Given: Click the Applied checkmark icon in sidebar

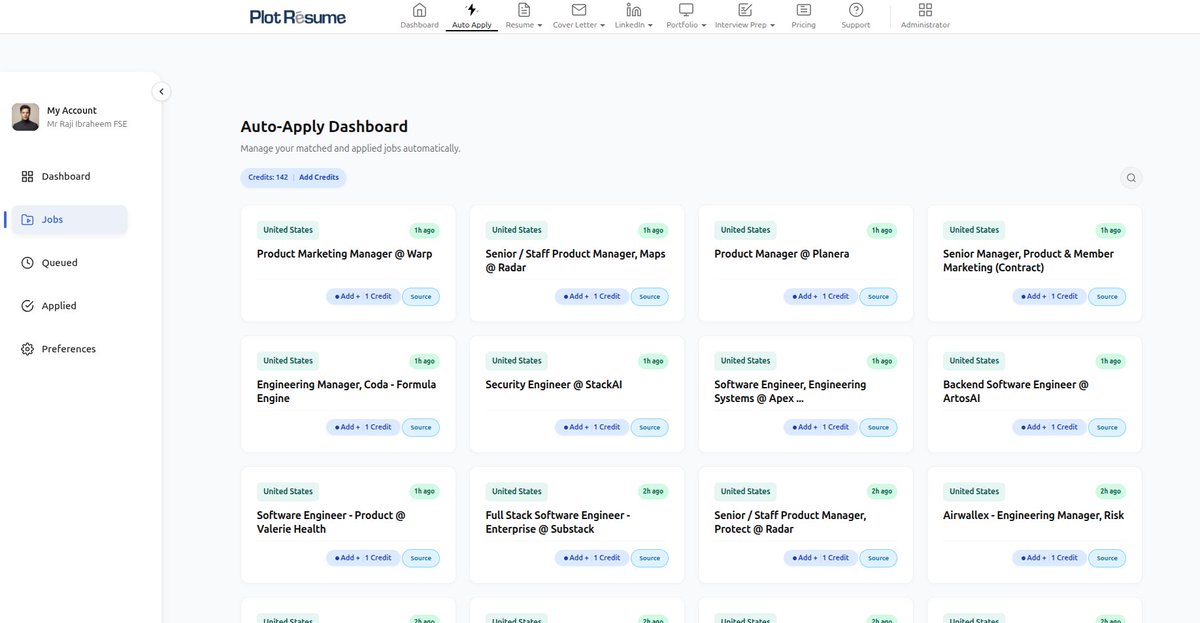Looking at the screenshot, I should pyautogui.click(x=27, y=306).
